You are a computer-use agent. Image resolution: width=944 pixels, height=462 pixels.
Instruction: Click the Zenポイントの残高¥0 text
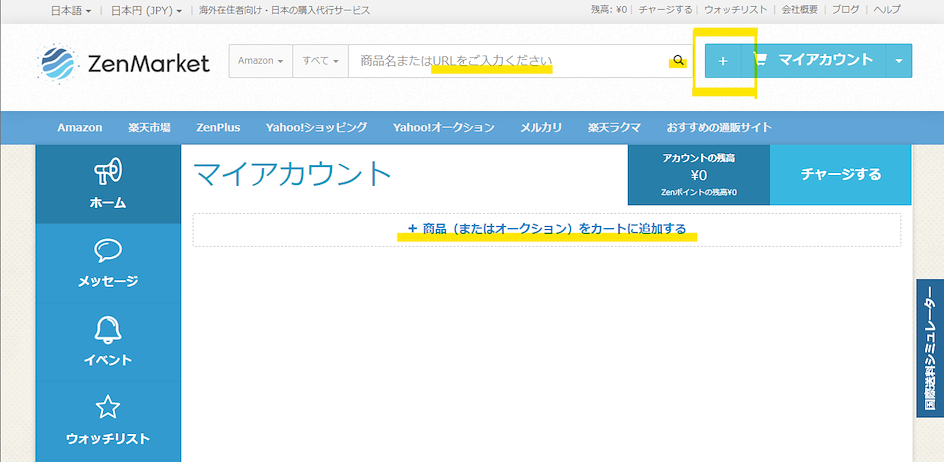(x=699, y=192)
